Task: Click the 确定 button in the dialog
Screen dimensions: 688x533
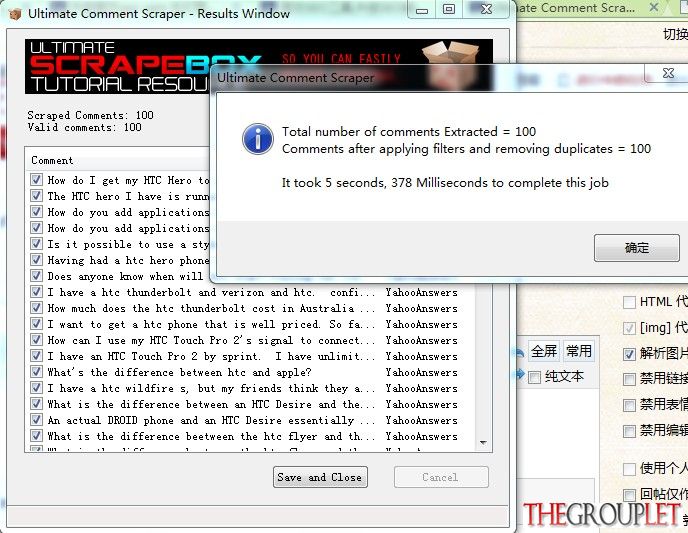Action: [636, 248]
